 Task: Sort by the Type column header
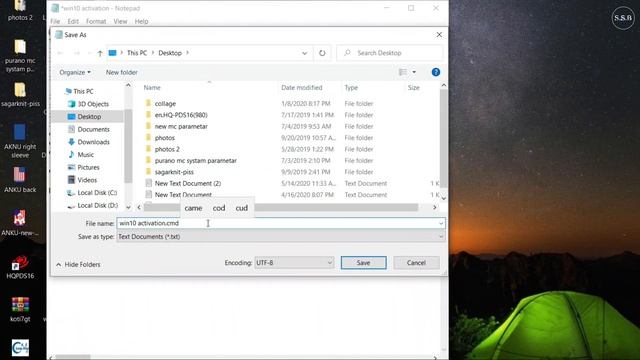[x=351, y=87]
